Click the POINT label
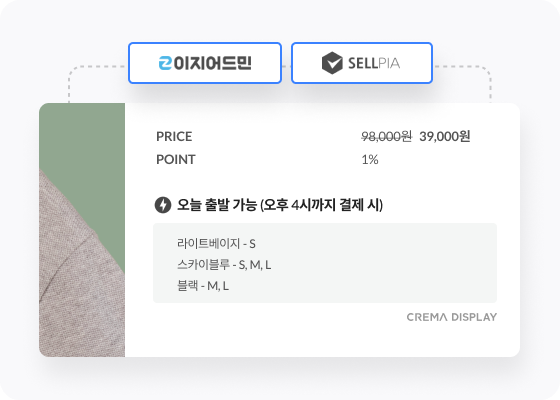This screenshot has width=560, height=400. [x=176, y=159]
